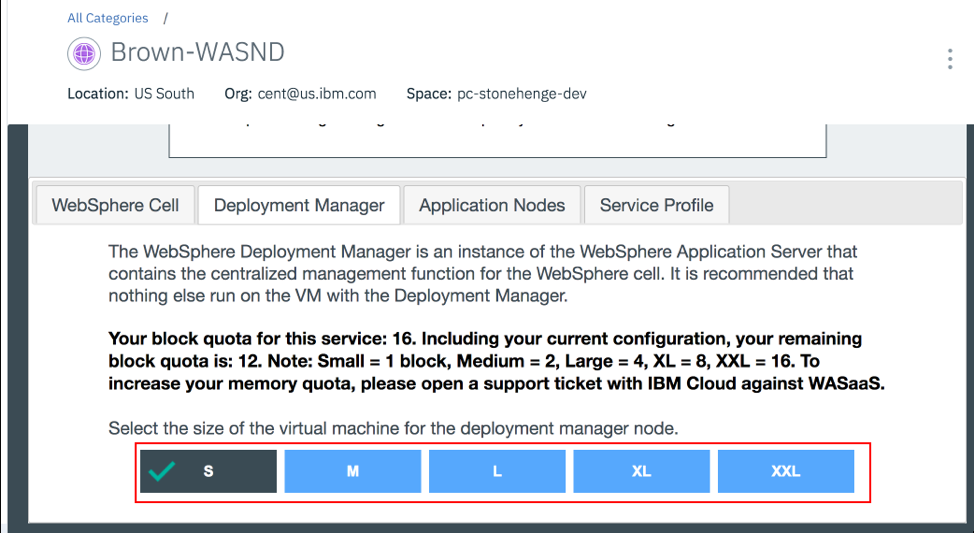This screenshot has width=974, height=533.
Task: Click the All Categories breadcrumb link
Action: [107, 18]
